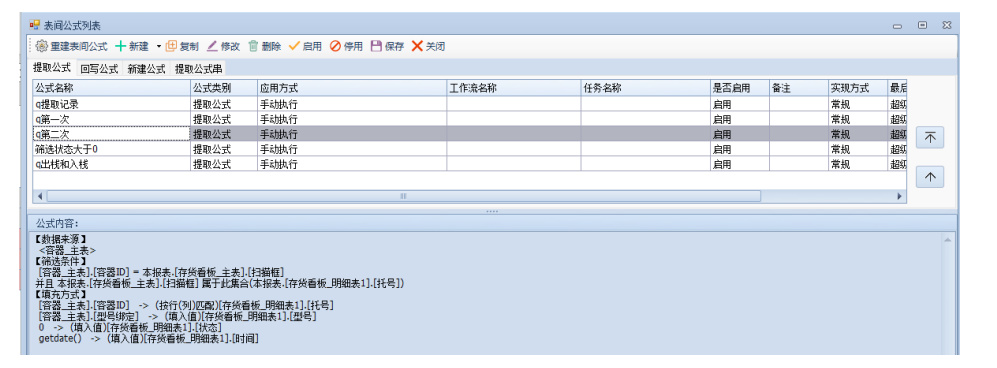The width and height of the screenshot is (997, 368).
Task: Click the 删除 trash icon
Action: point(253,46)
